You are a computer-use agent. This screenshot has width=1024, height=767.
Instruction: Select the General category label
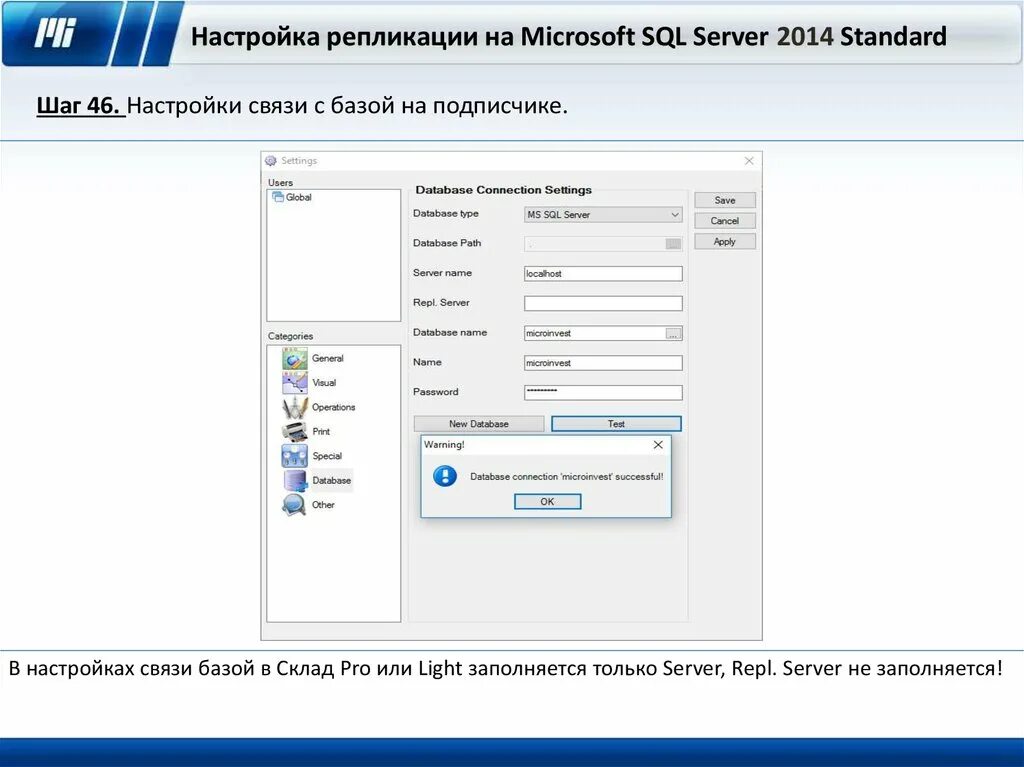(x=327, y=359)
